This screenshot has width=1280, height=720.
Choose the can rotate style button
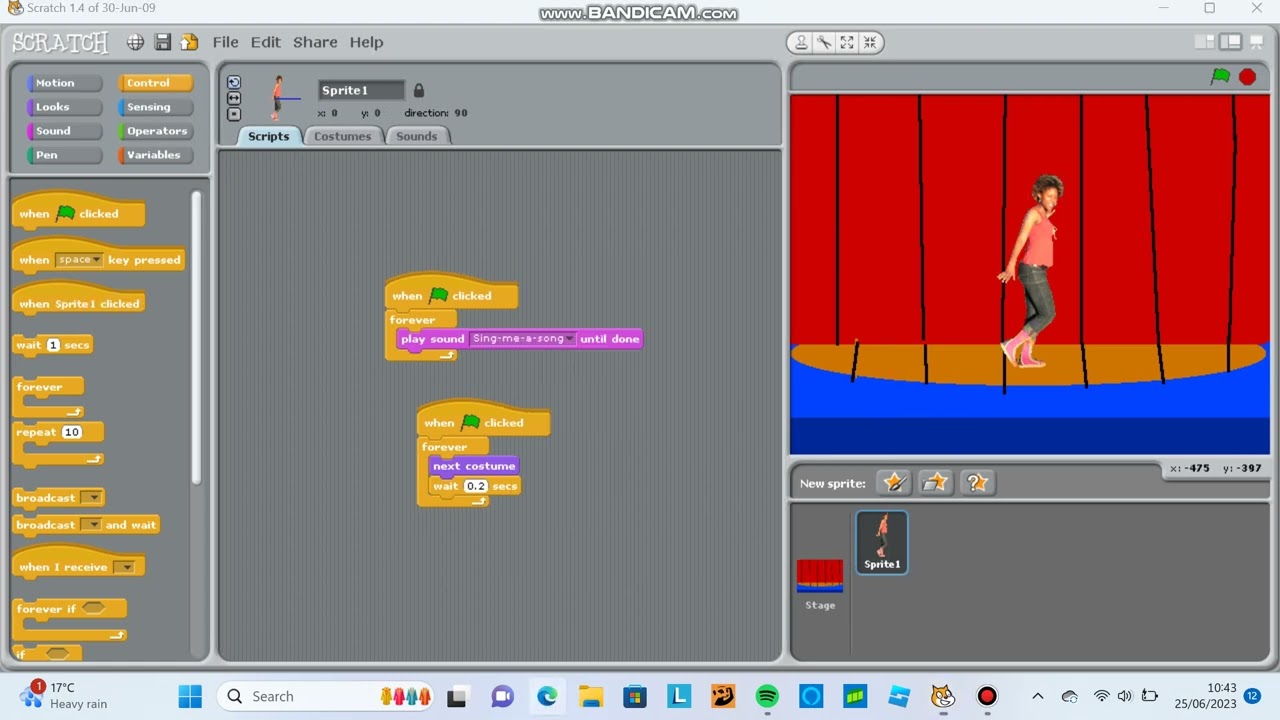(234, 82)
